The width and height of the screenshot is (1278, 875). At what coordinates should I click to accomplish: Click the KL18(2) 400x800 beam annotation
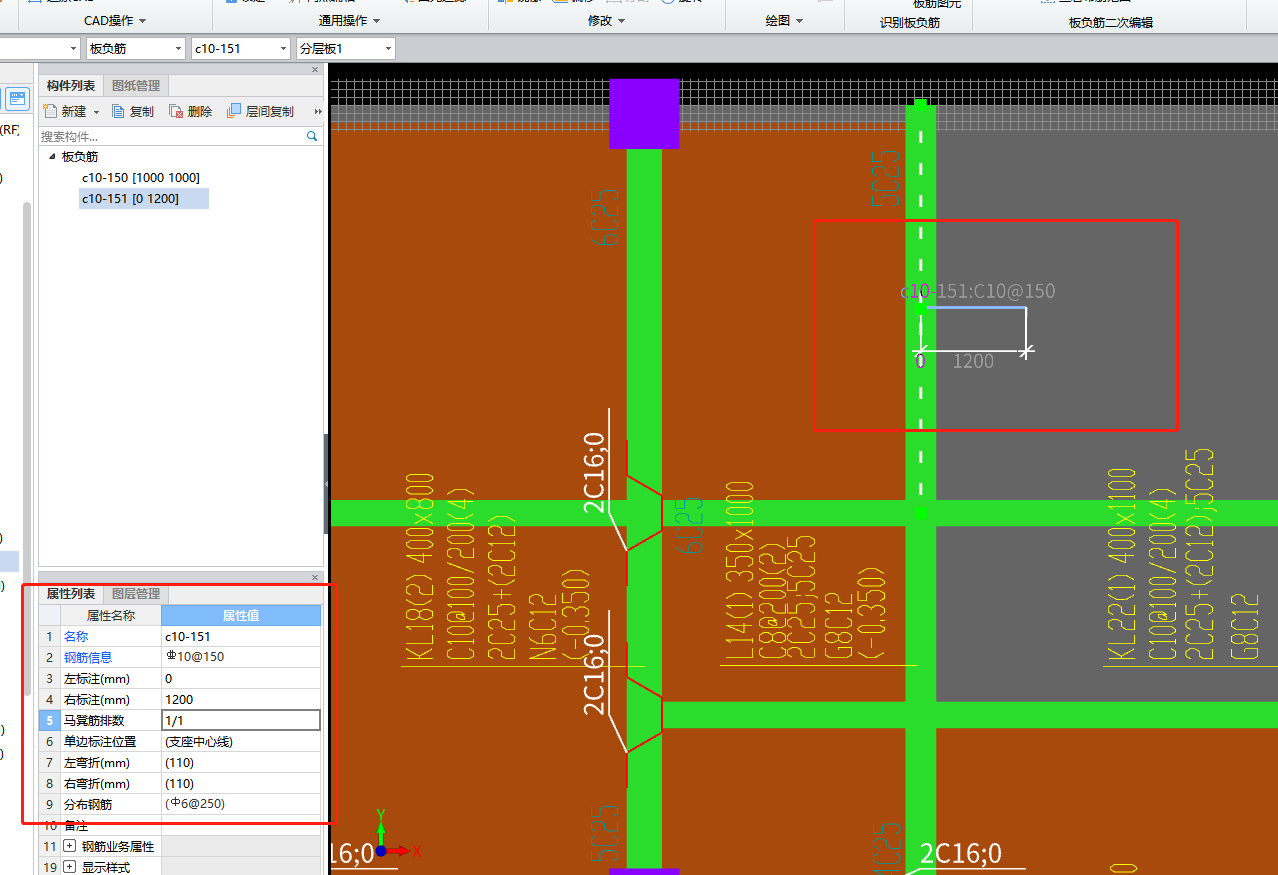tap(420, 569)
